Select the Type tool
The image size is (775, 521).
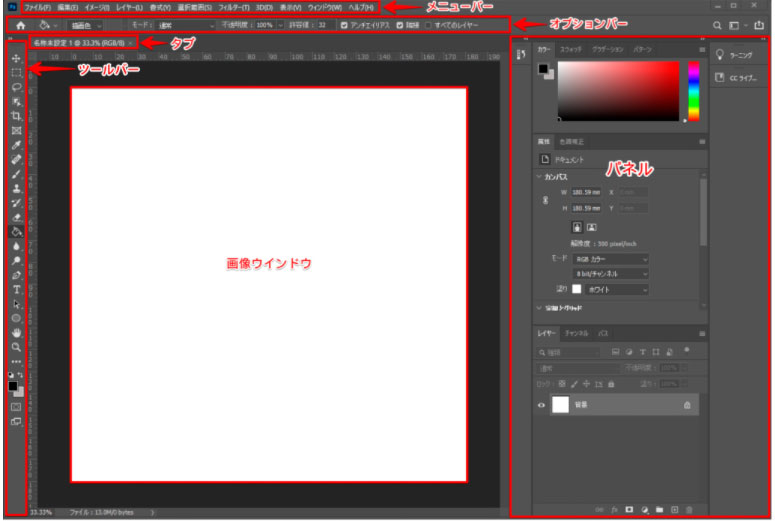[x=16, y=290]
